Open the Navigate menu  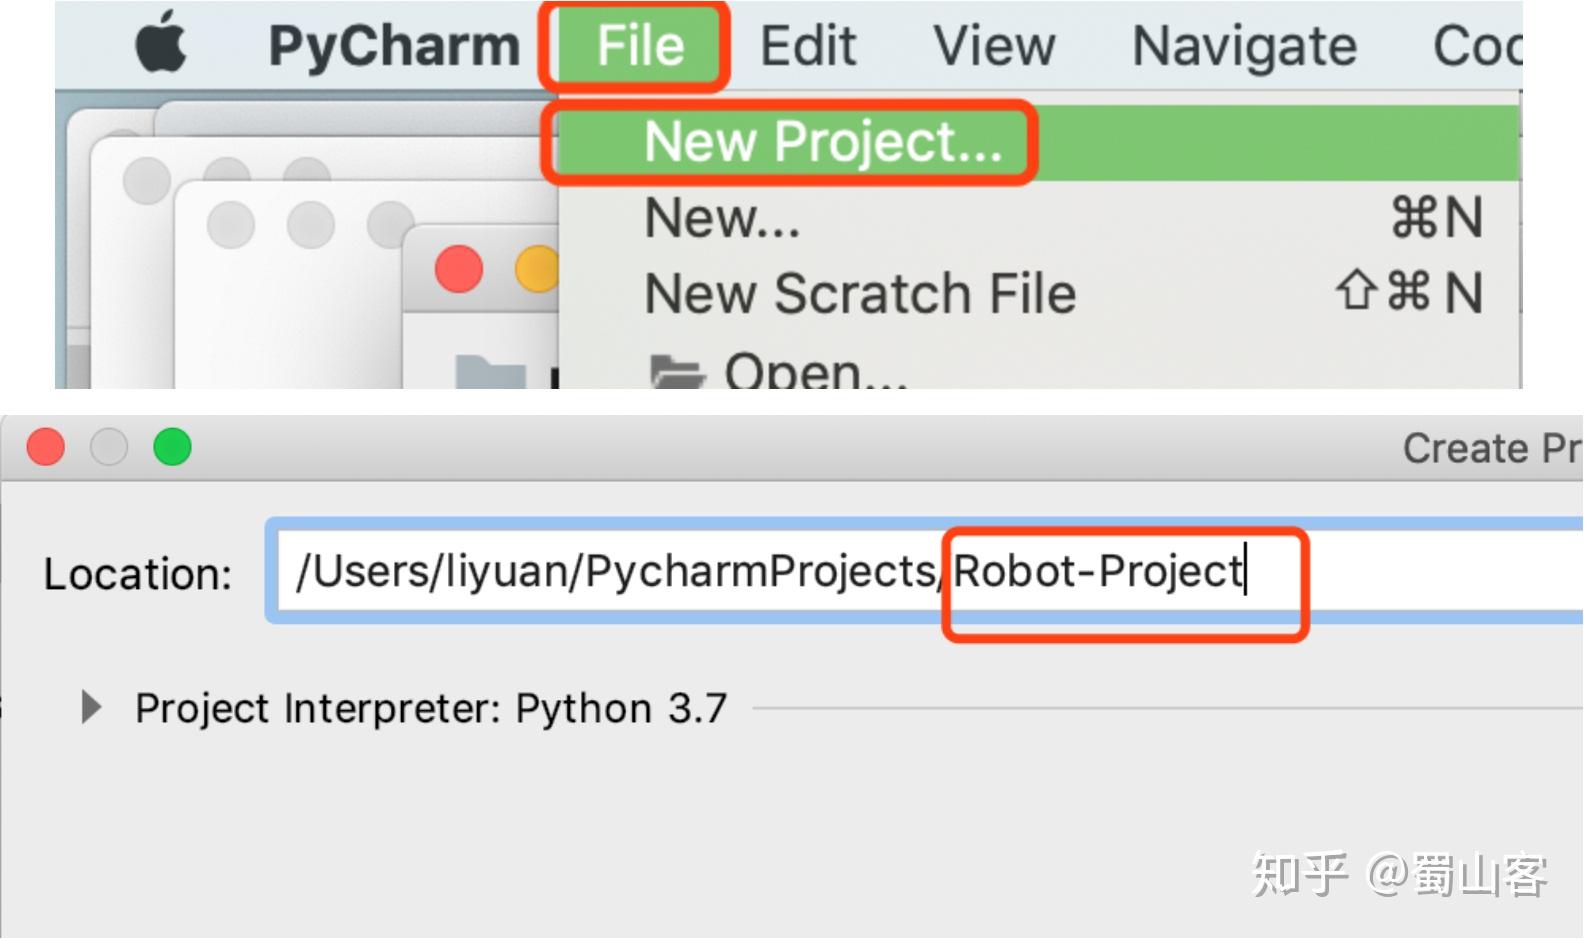1244,46
